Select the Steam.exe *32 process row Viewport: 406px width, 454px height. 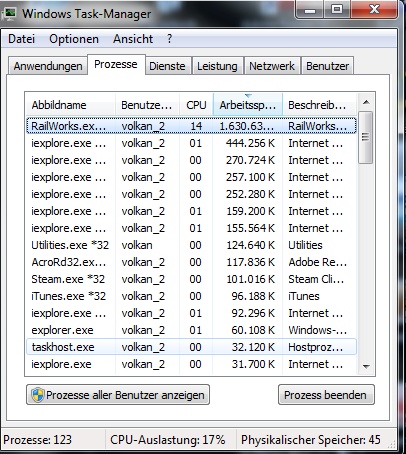191,279
